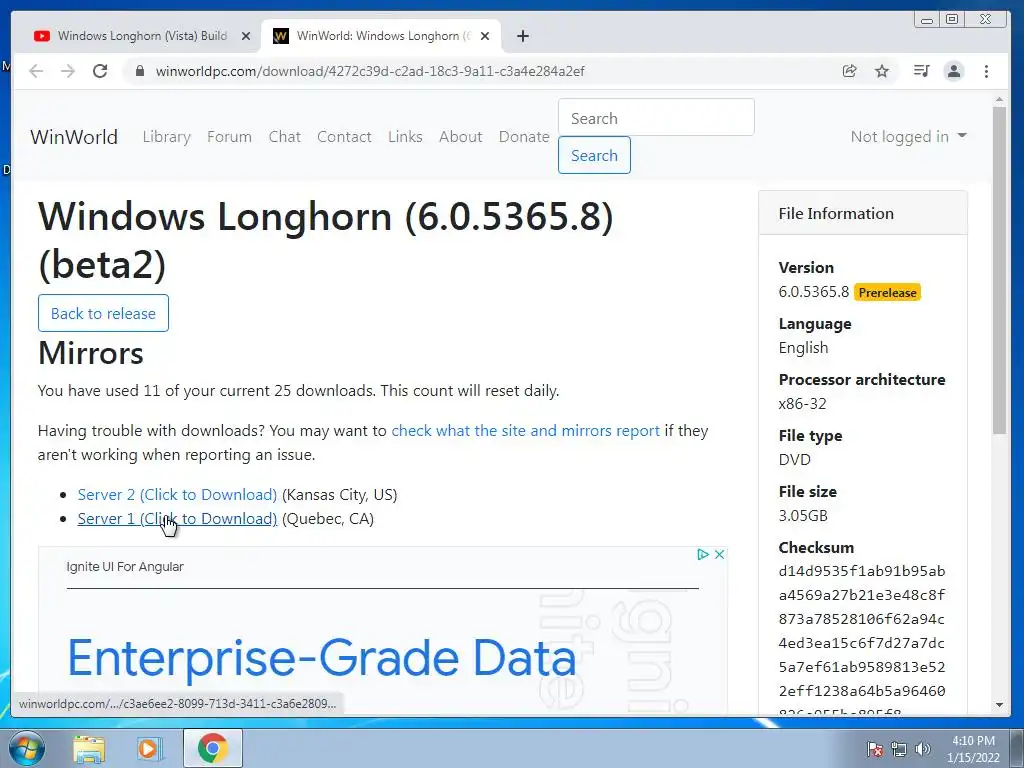Click the vertical scrollbar thumb

click(999, 270)
